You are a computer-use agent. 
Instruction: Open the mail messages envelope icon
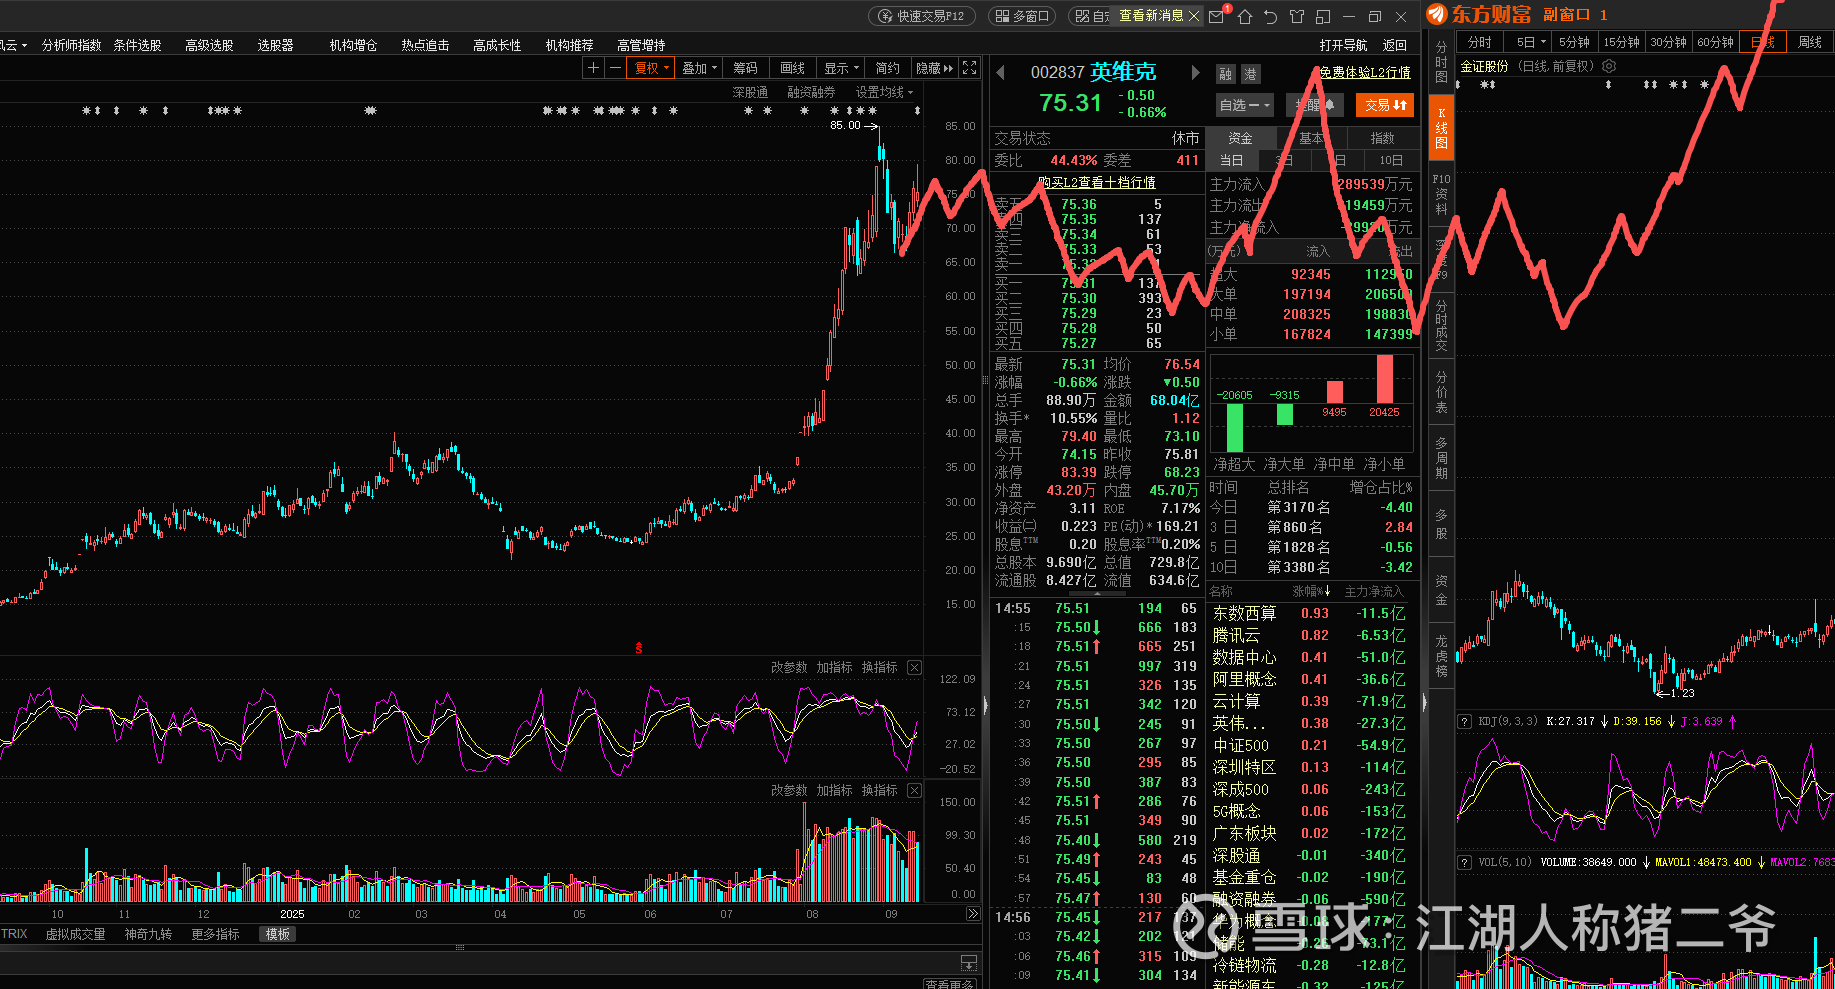(1217, 16)
